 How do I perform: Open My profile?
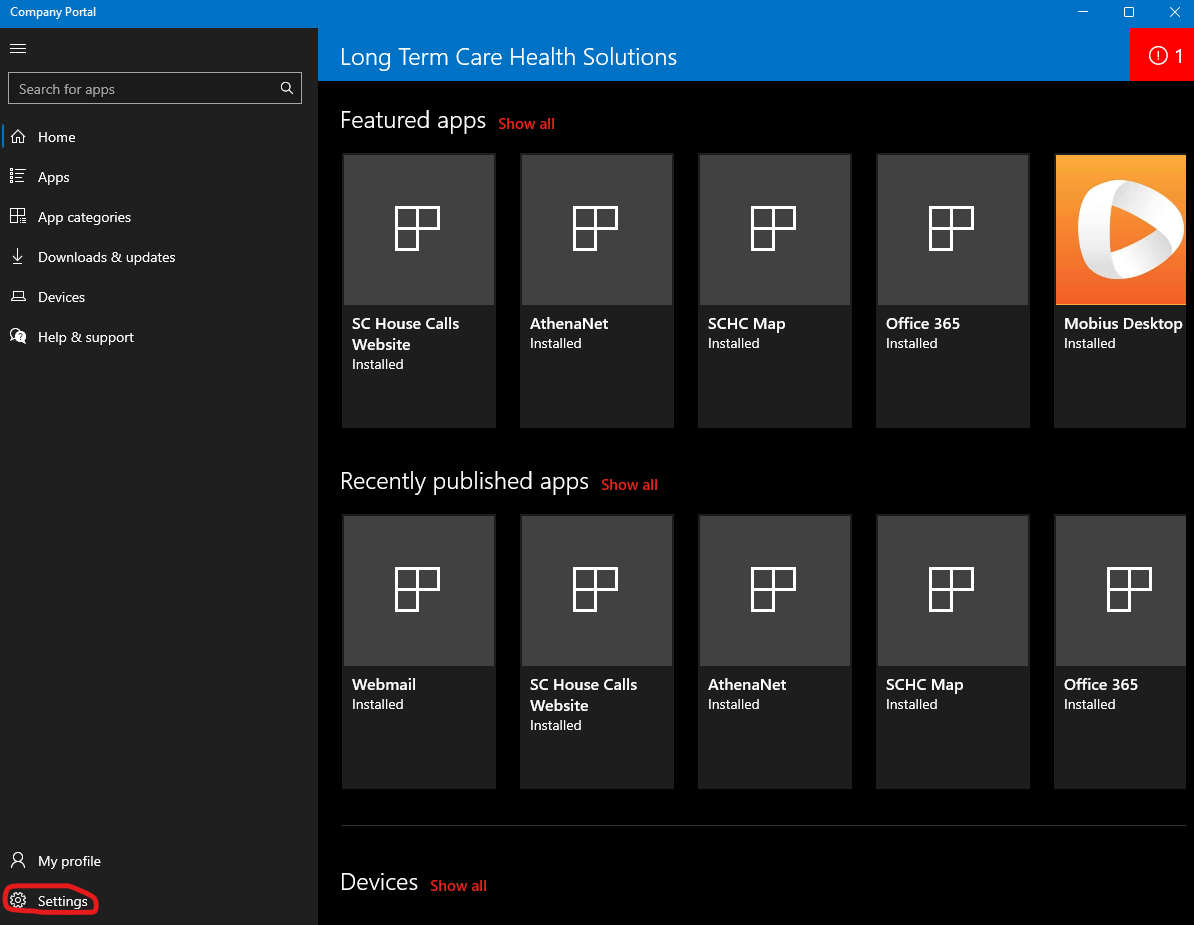(158, 861)
